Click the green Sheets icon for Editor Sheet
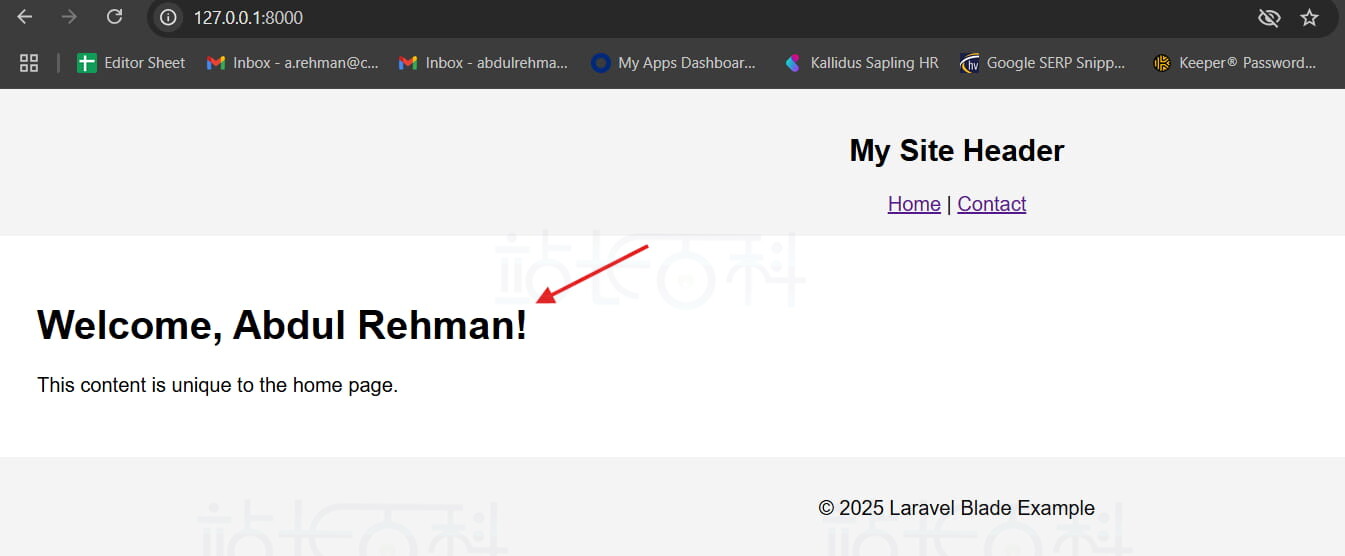The image size is (1345, 556). [87, 63]
